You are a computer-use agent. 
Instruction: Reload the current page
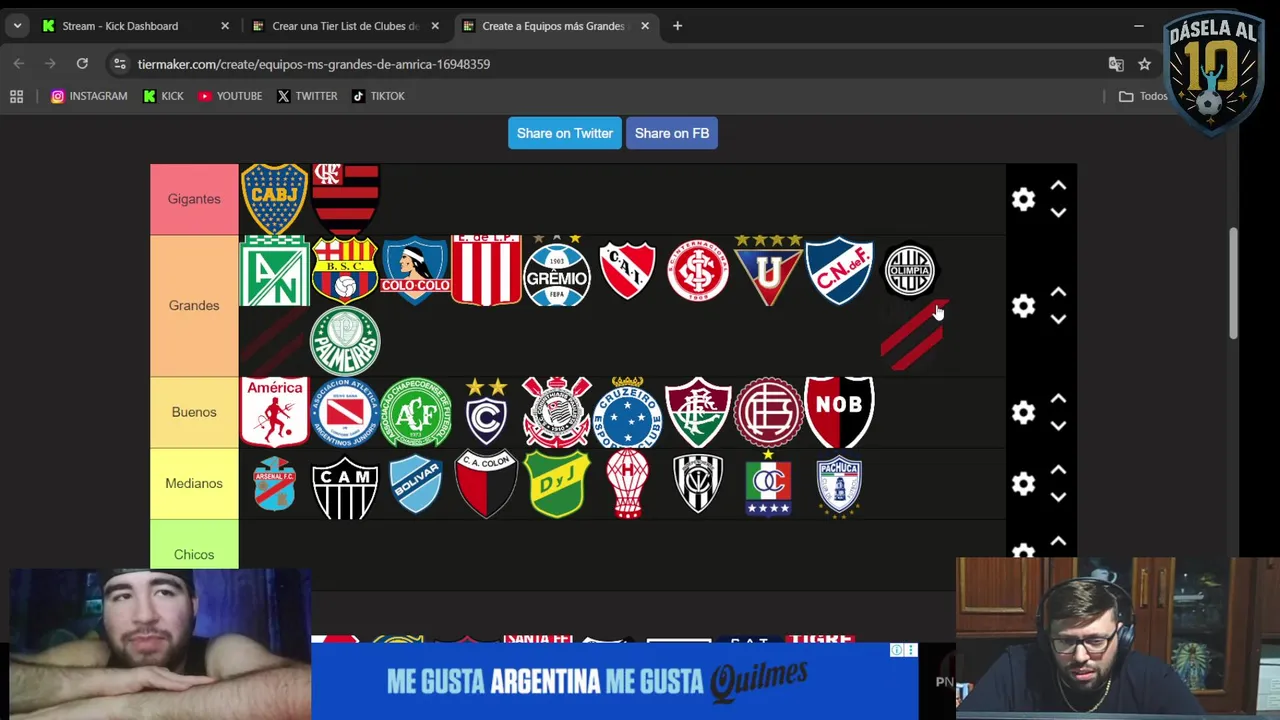coord(82,64)
